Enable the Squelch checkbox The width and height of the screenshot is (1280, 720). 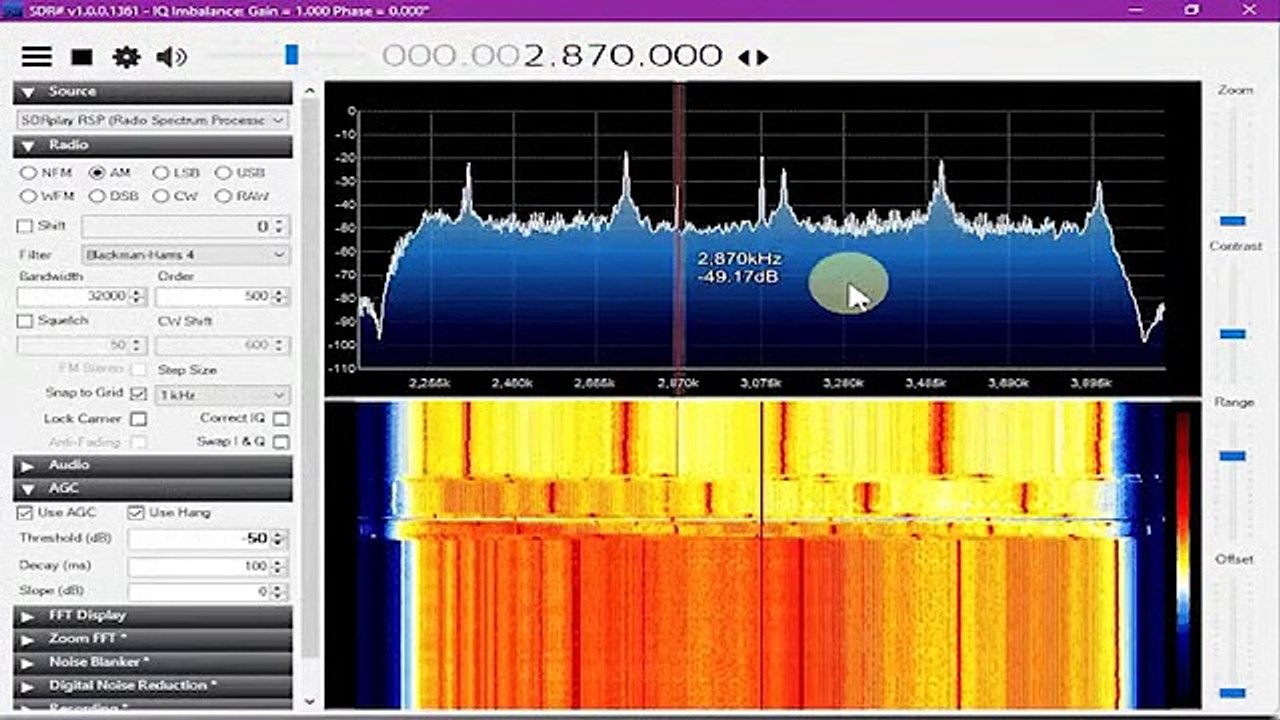pos(25,321)
